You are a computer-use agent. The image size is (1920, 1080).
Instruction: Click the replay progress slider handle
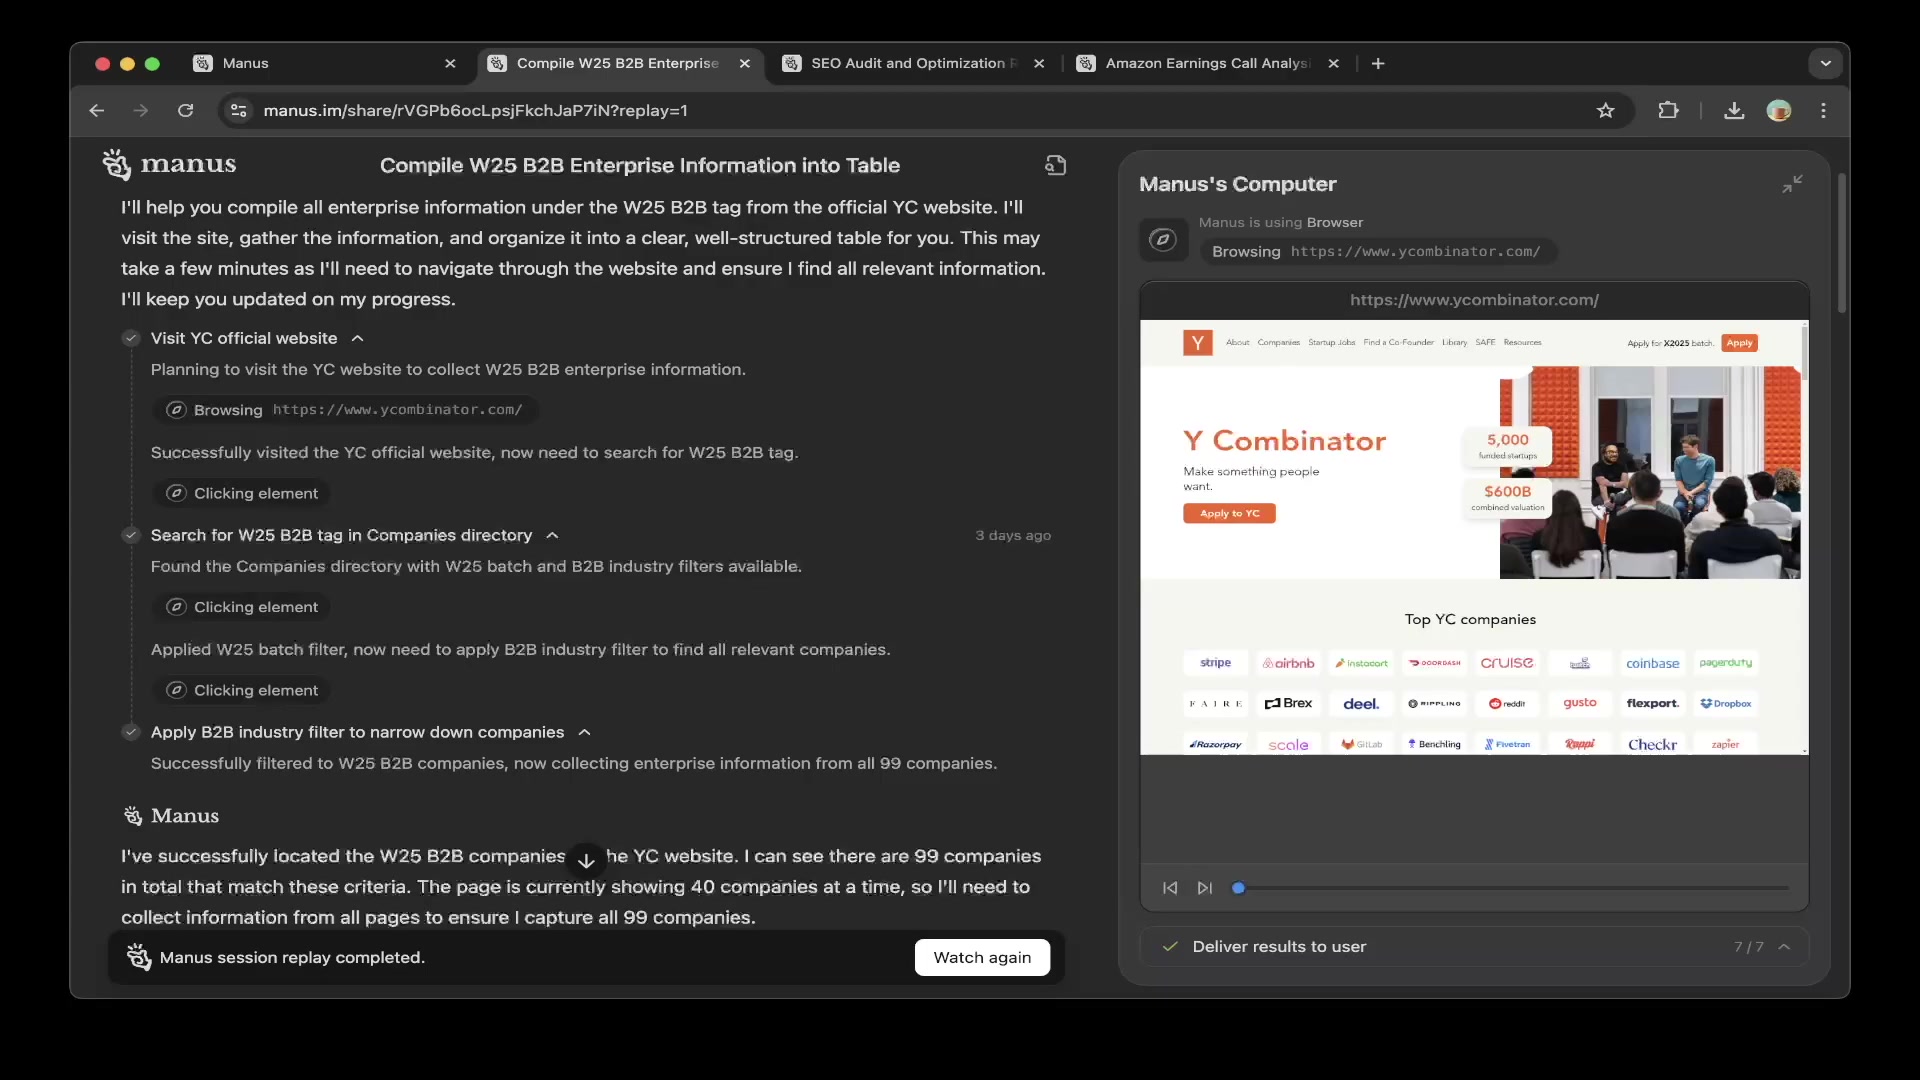pos(1238,888)
